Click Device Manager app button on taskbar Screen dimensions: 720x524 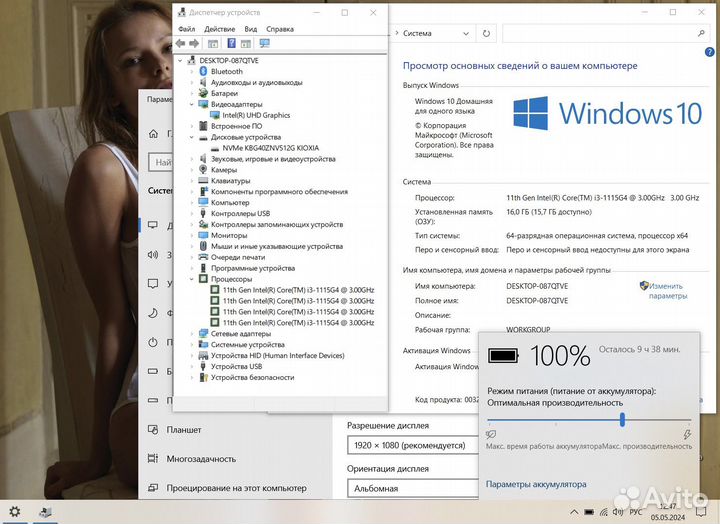pyautogui.click(x=45, y=512)
